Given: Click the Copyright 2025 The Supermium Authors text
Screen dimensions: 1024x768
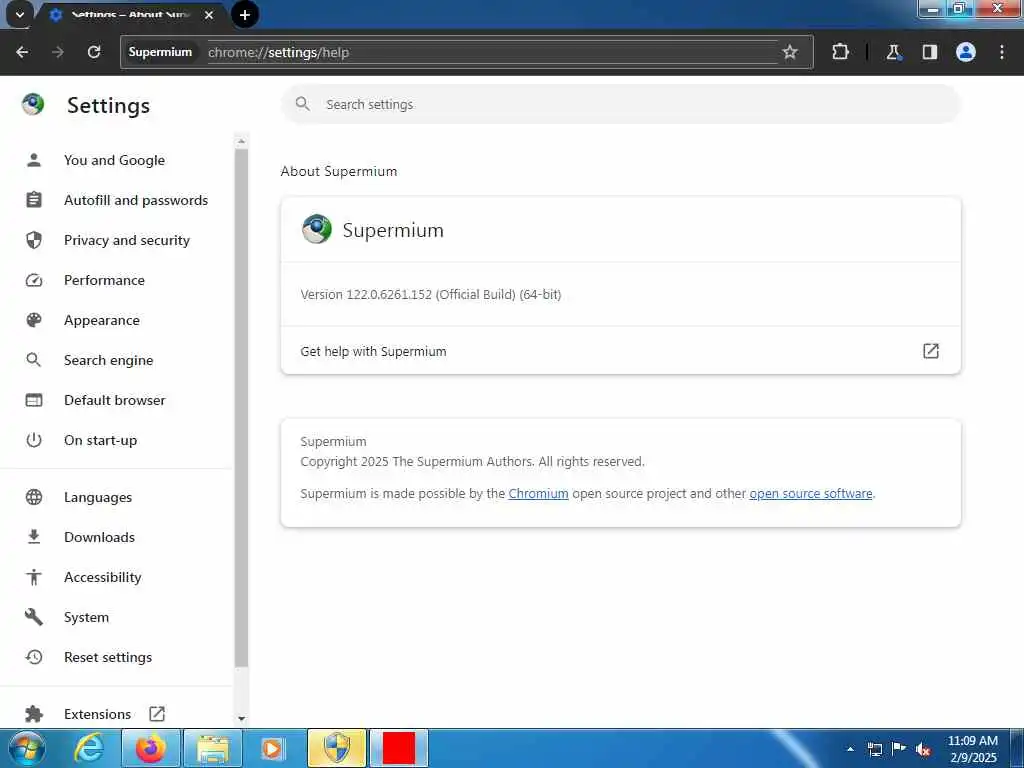Looking at the screenshot, I should coord(472,462).
